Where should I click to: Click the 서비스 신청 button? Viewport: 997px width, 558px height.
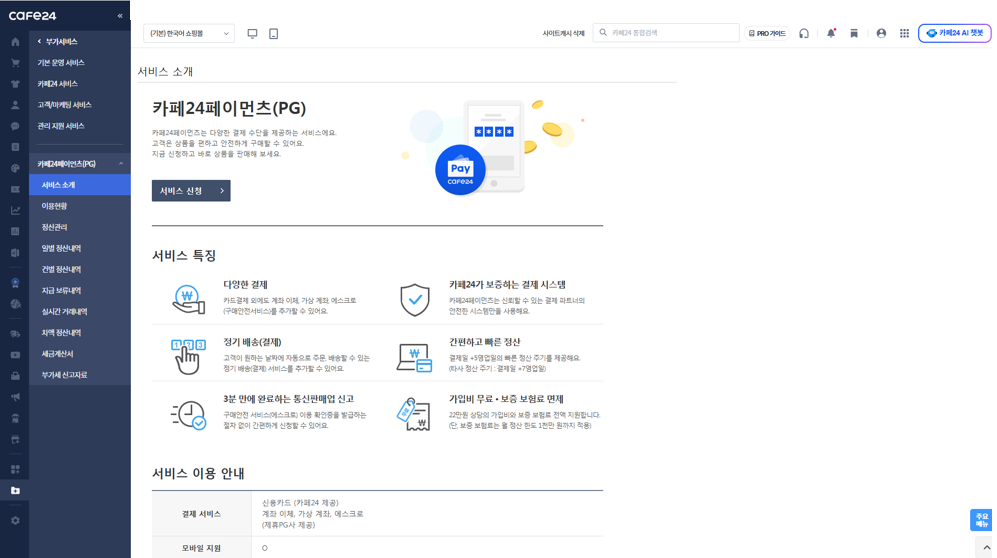point(191,191)
